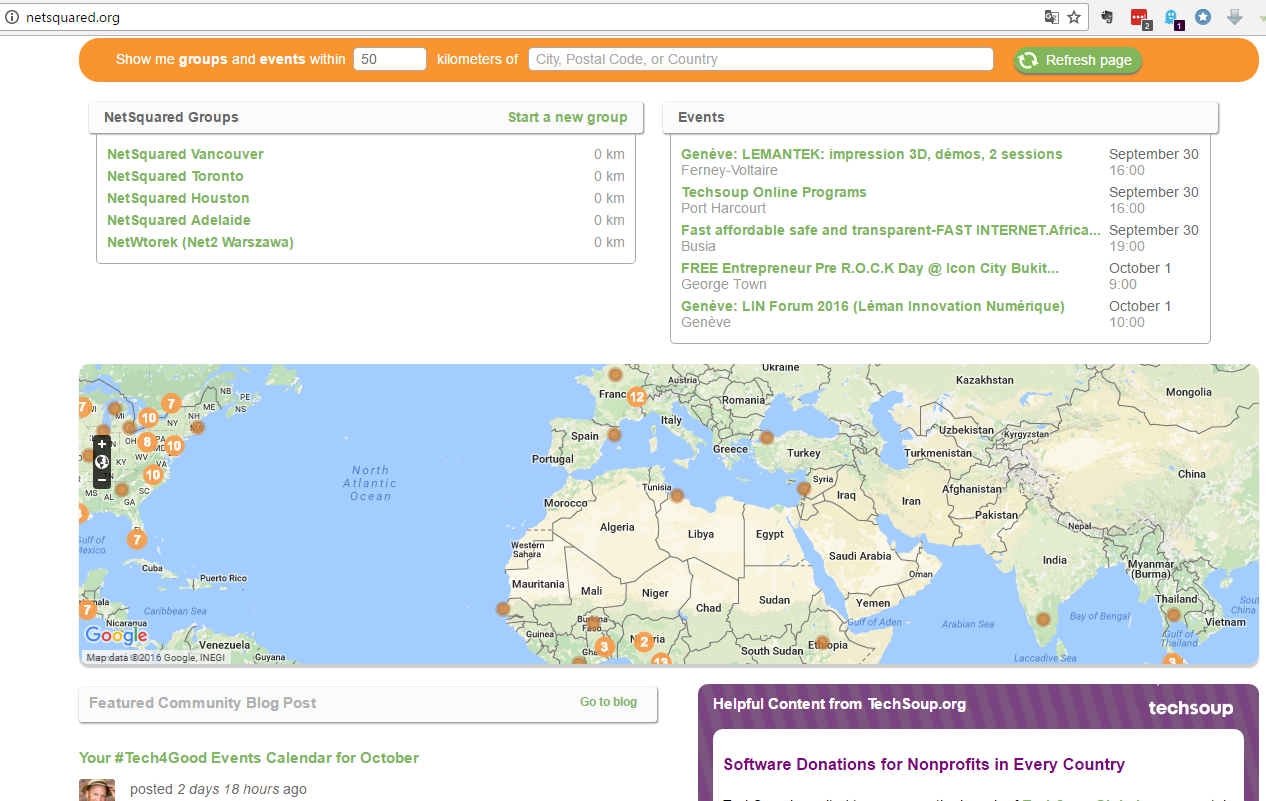Click the map marker near Syria
The height and width of the screenshot is (801, 1266).
(804, 489)
